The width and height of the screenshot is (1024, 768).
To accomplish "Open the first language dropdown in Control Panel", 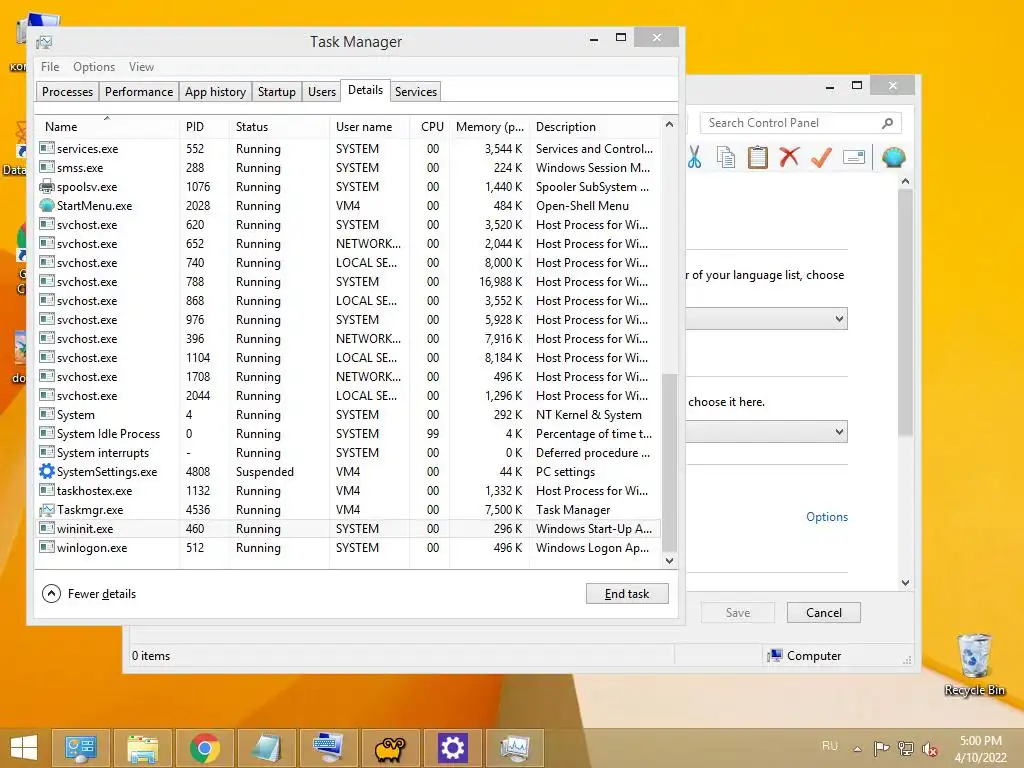I will [766, 319].
